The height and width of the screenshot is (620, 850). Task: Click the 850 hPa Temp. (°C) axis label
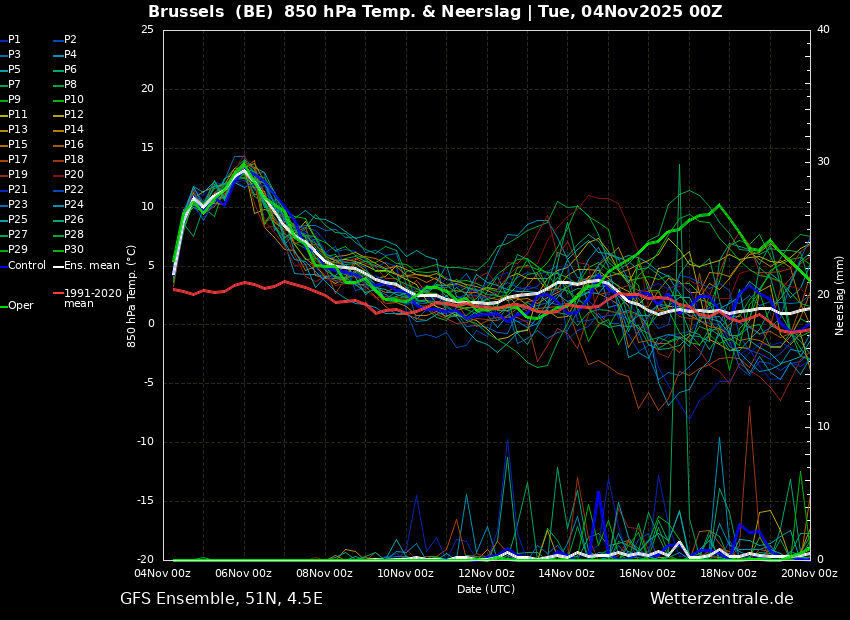[x=132, y=295]
